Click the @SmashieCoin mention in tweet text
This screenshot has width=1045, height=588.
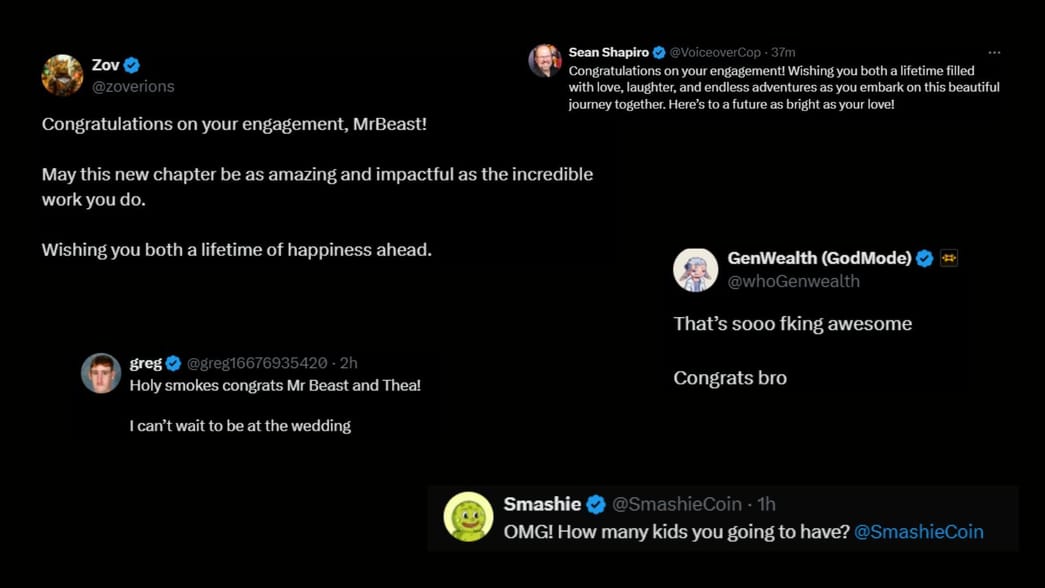(x=919, y=531)
